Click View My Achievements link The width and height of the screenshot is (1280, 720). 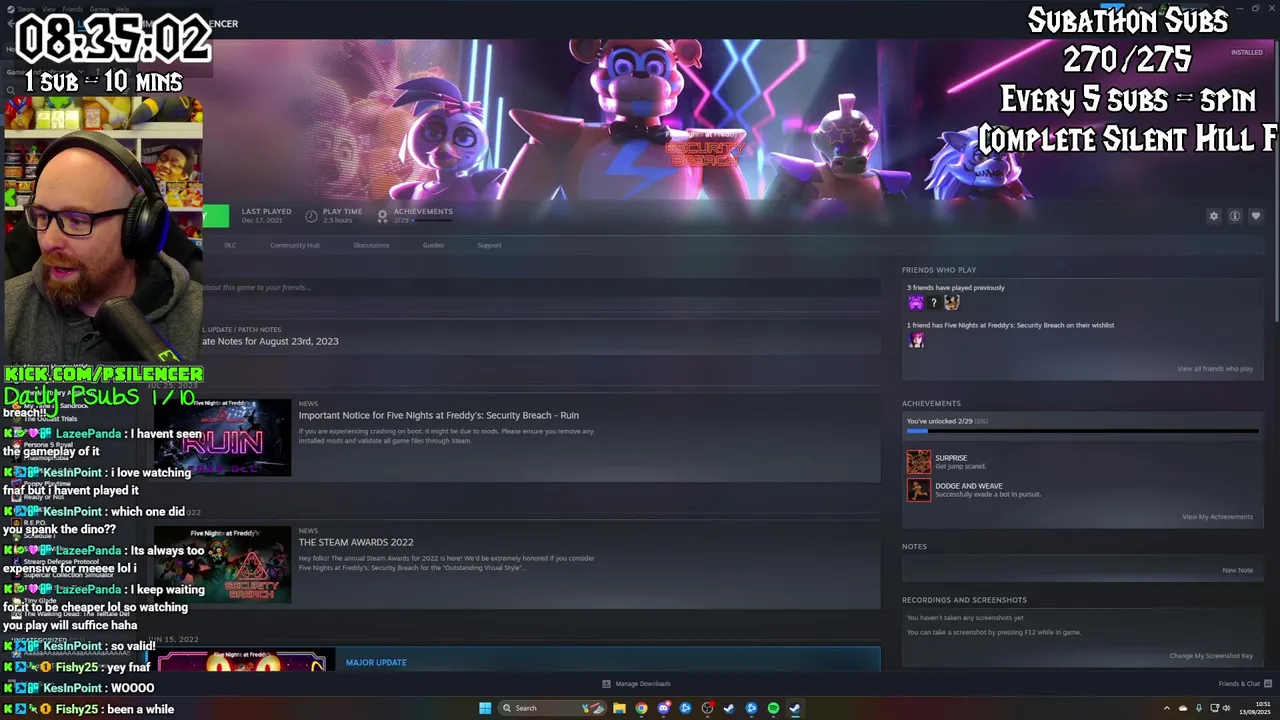1217,517
